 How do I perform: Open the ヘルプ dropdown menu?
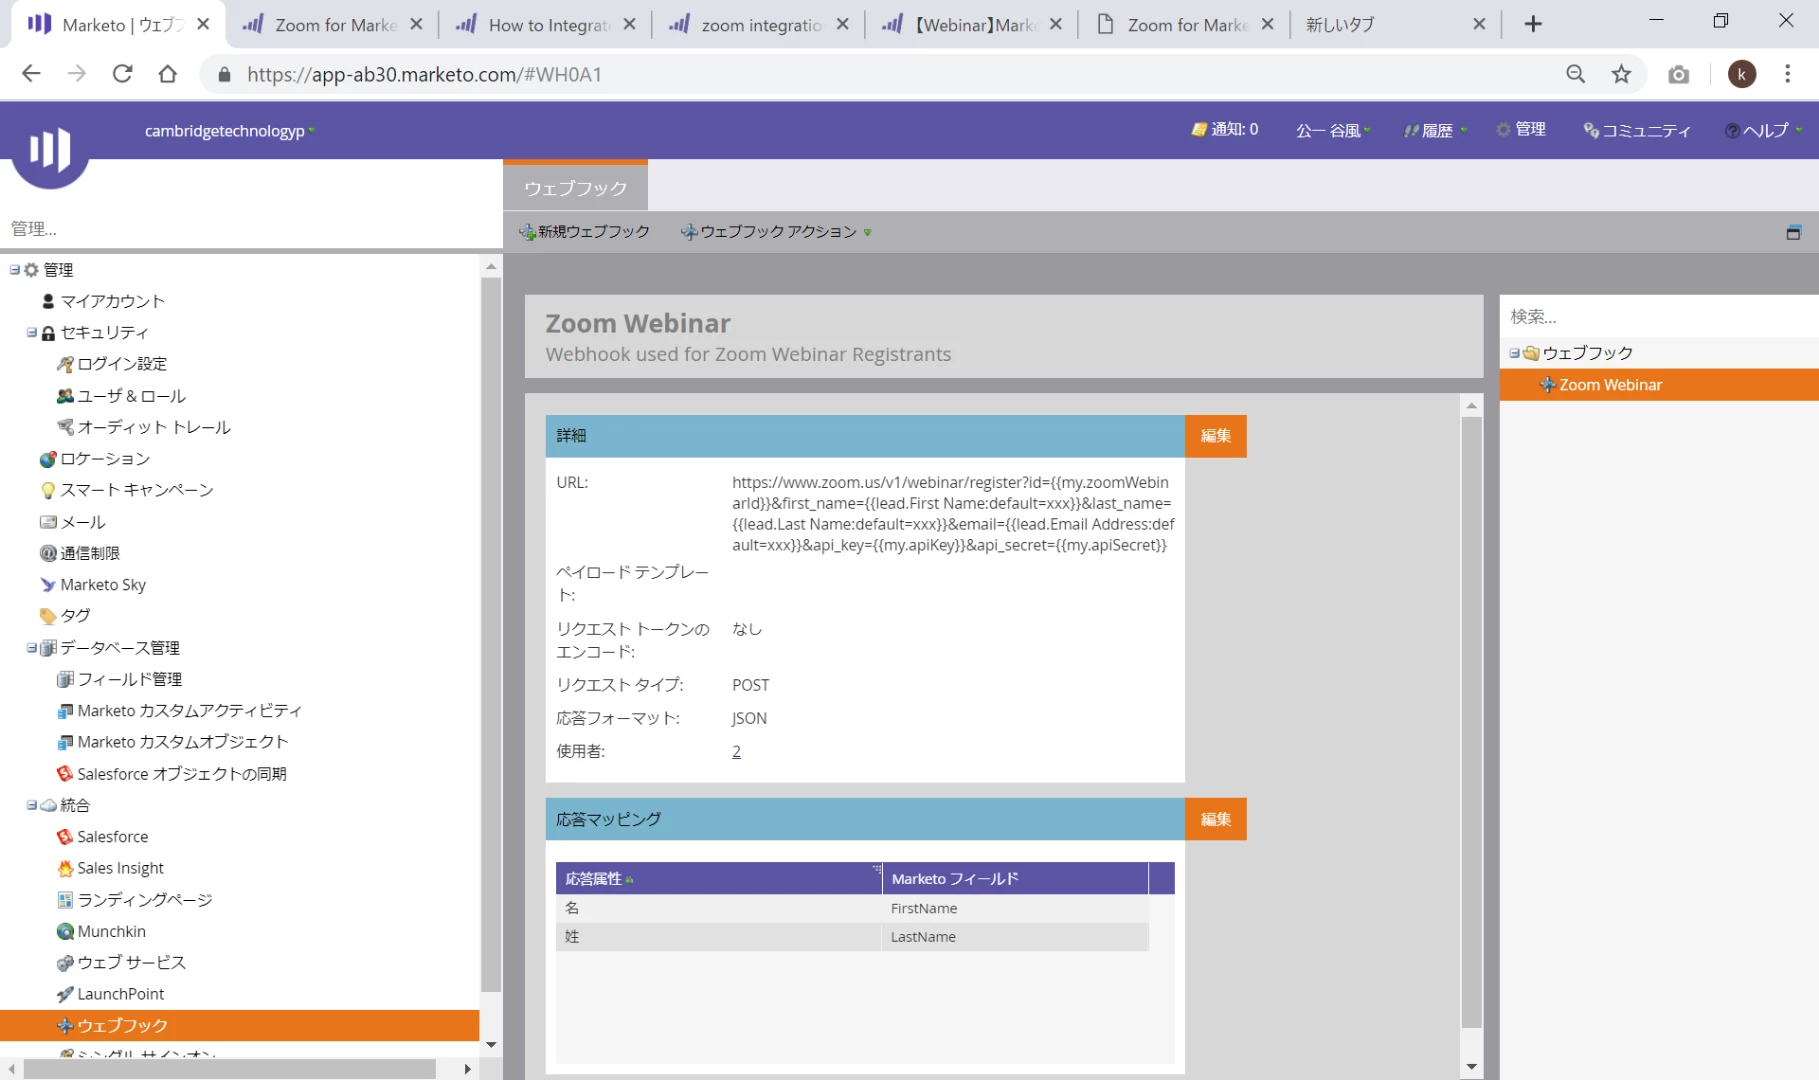(x=1764, y=131)
